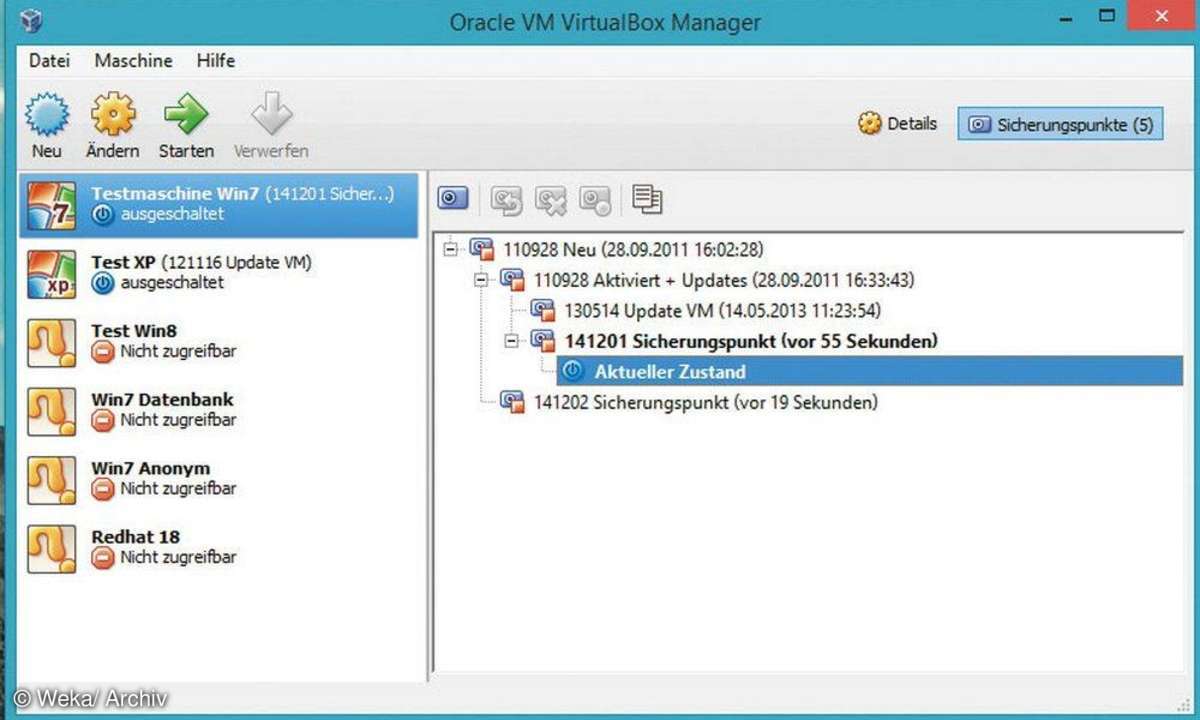
Task: Click the power icon of Aktueller Zustand
Action: (573, 371)
